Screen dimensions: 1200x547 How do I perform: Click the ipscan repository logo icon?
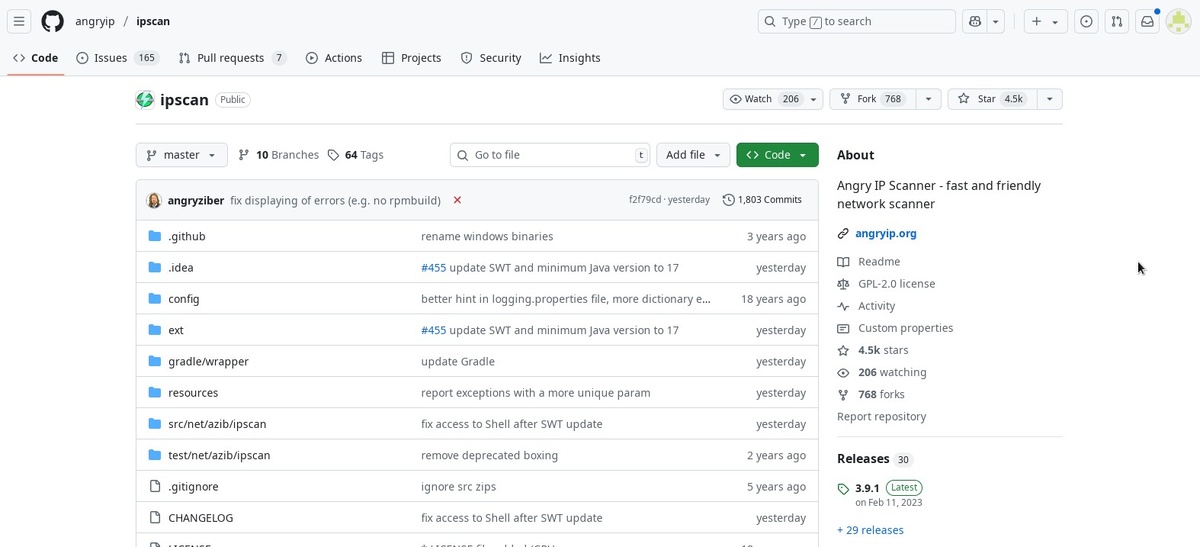click(x=145, y=99)
